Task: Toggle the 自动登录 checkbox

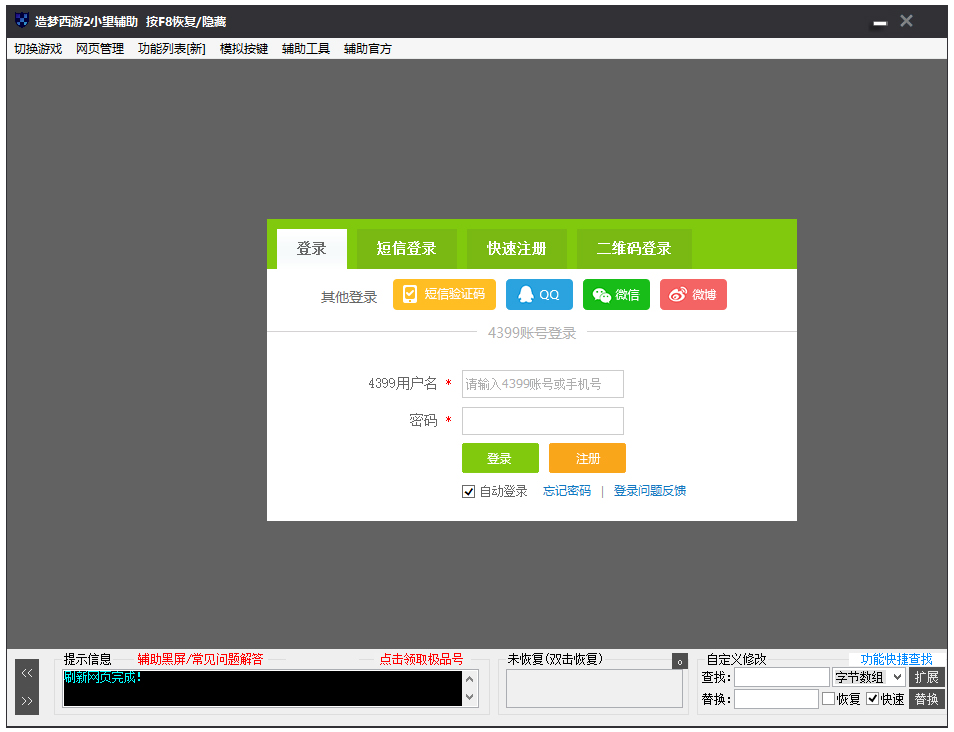Action: click(468, 492)
